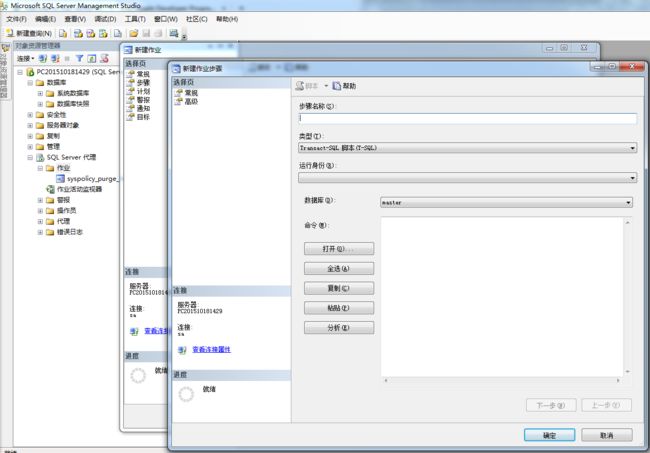Collapse the SQL Server 代理 node
650x453 pixels.
[x=30, y=157]
